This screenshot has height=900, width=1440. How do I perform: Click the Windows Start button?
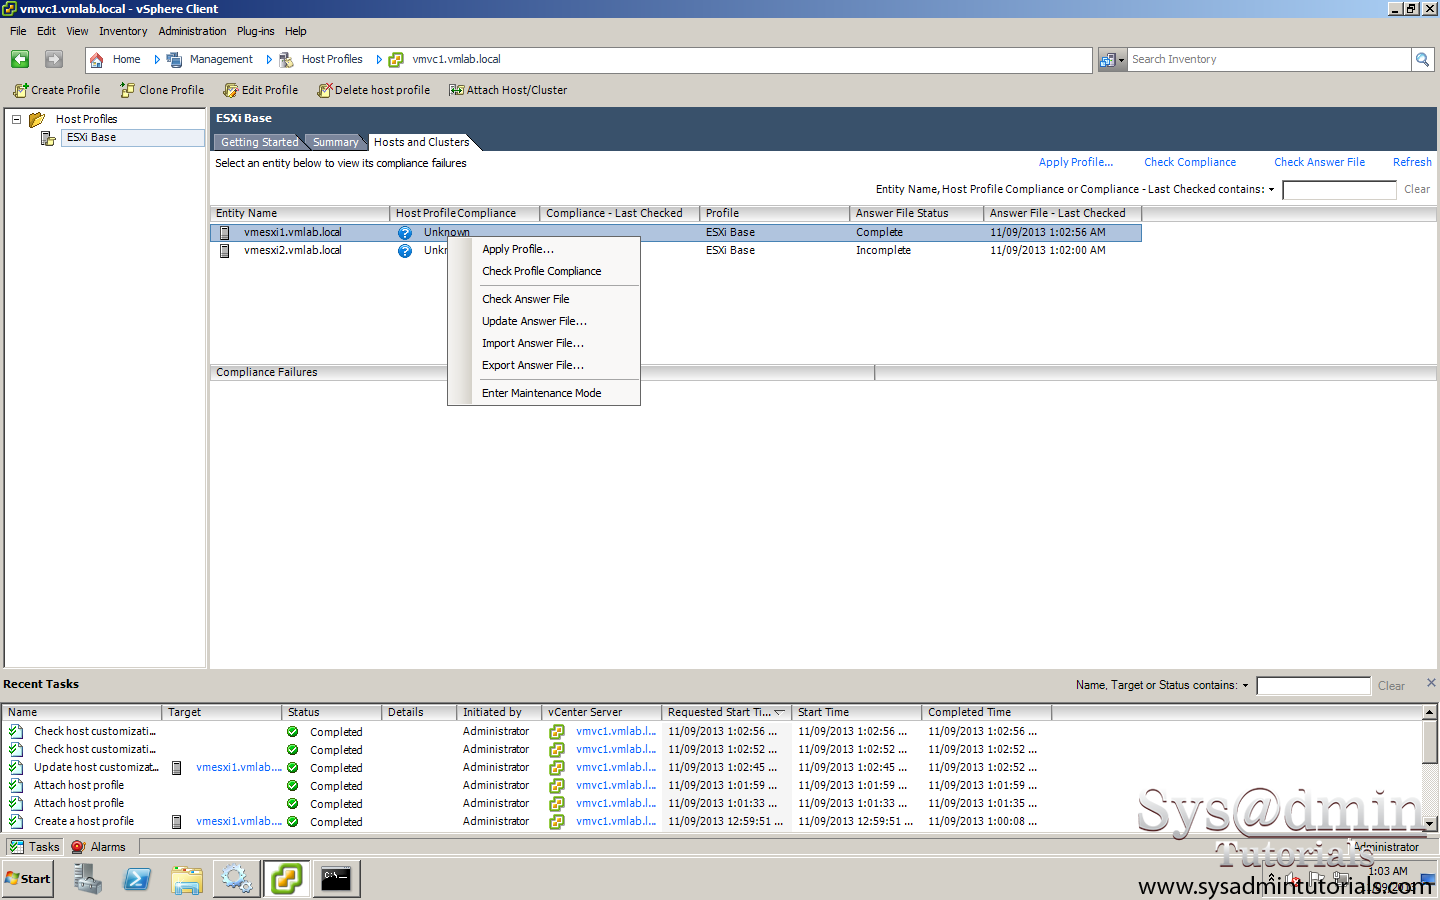(28, 879)
